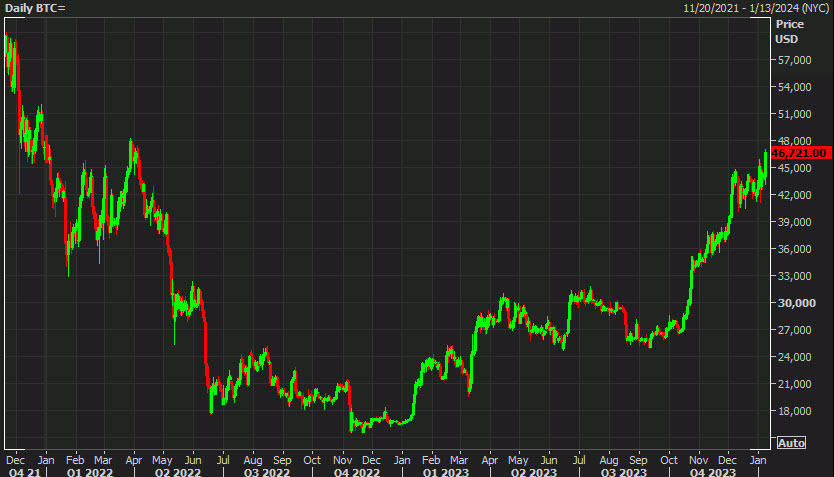Screen dimensions: 834x477
Task: Click the Q4 21 quarter label
Action: 24,472
